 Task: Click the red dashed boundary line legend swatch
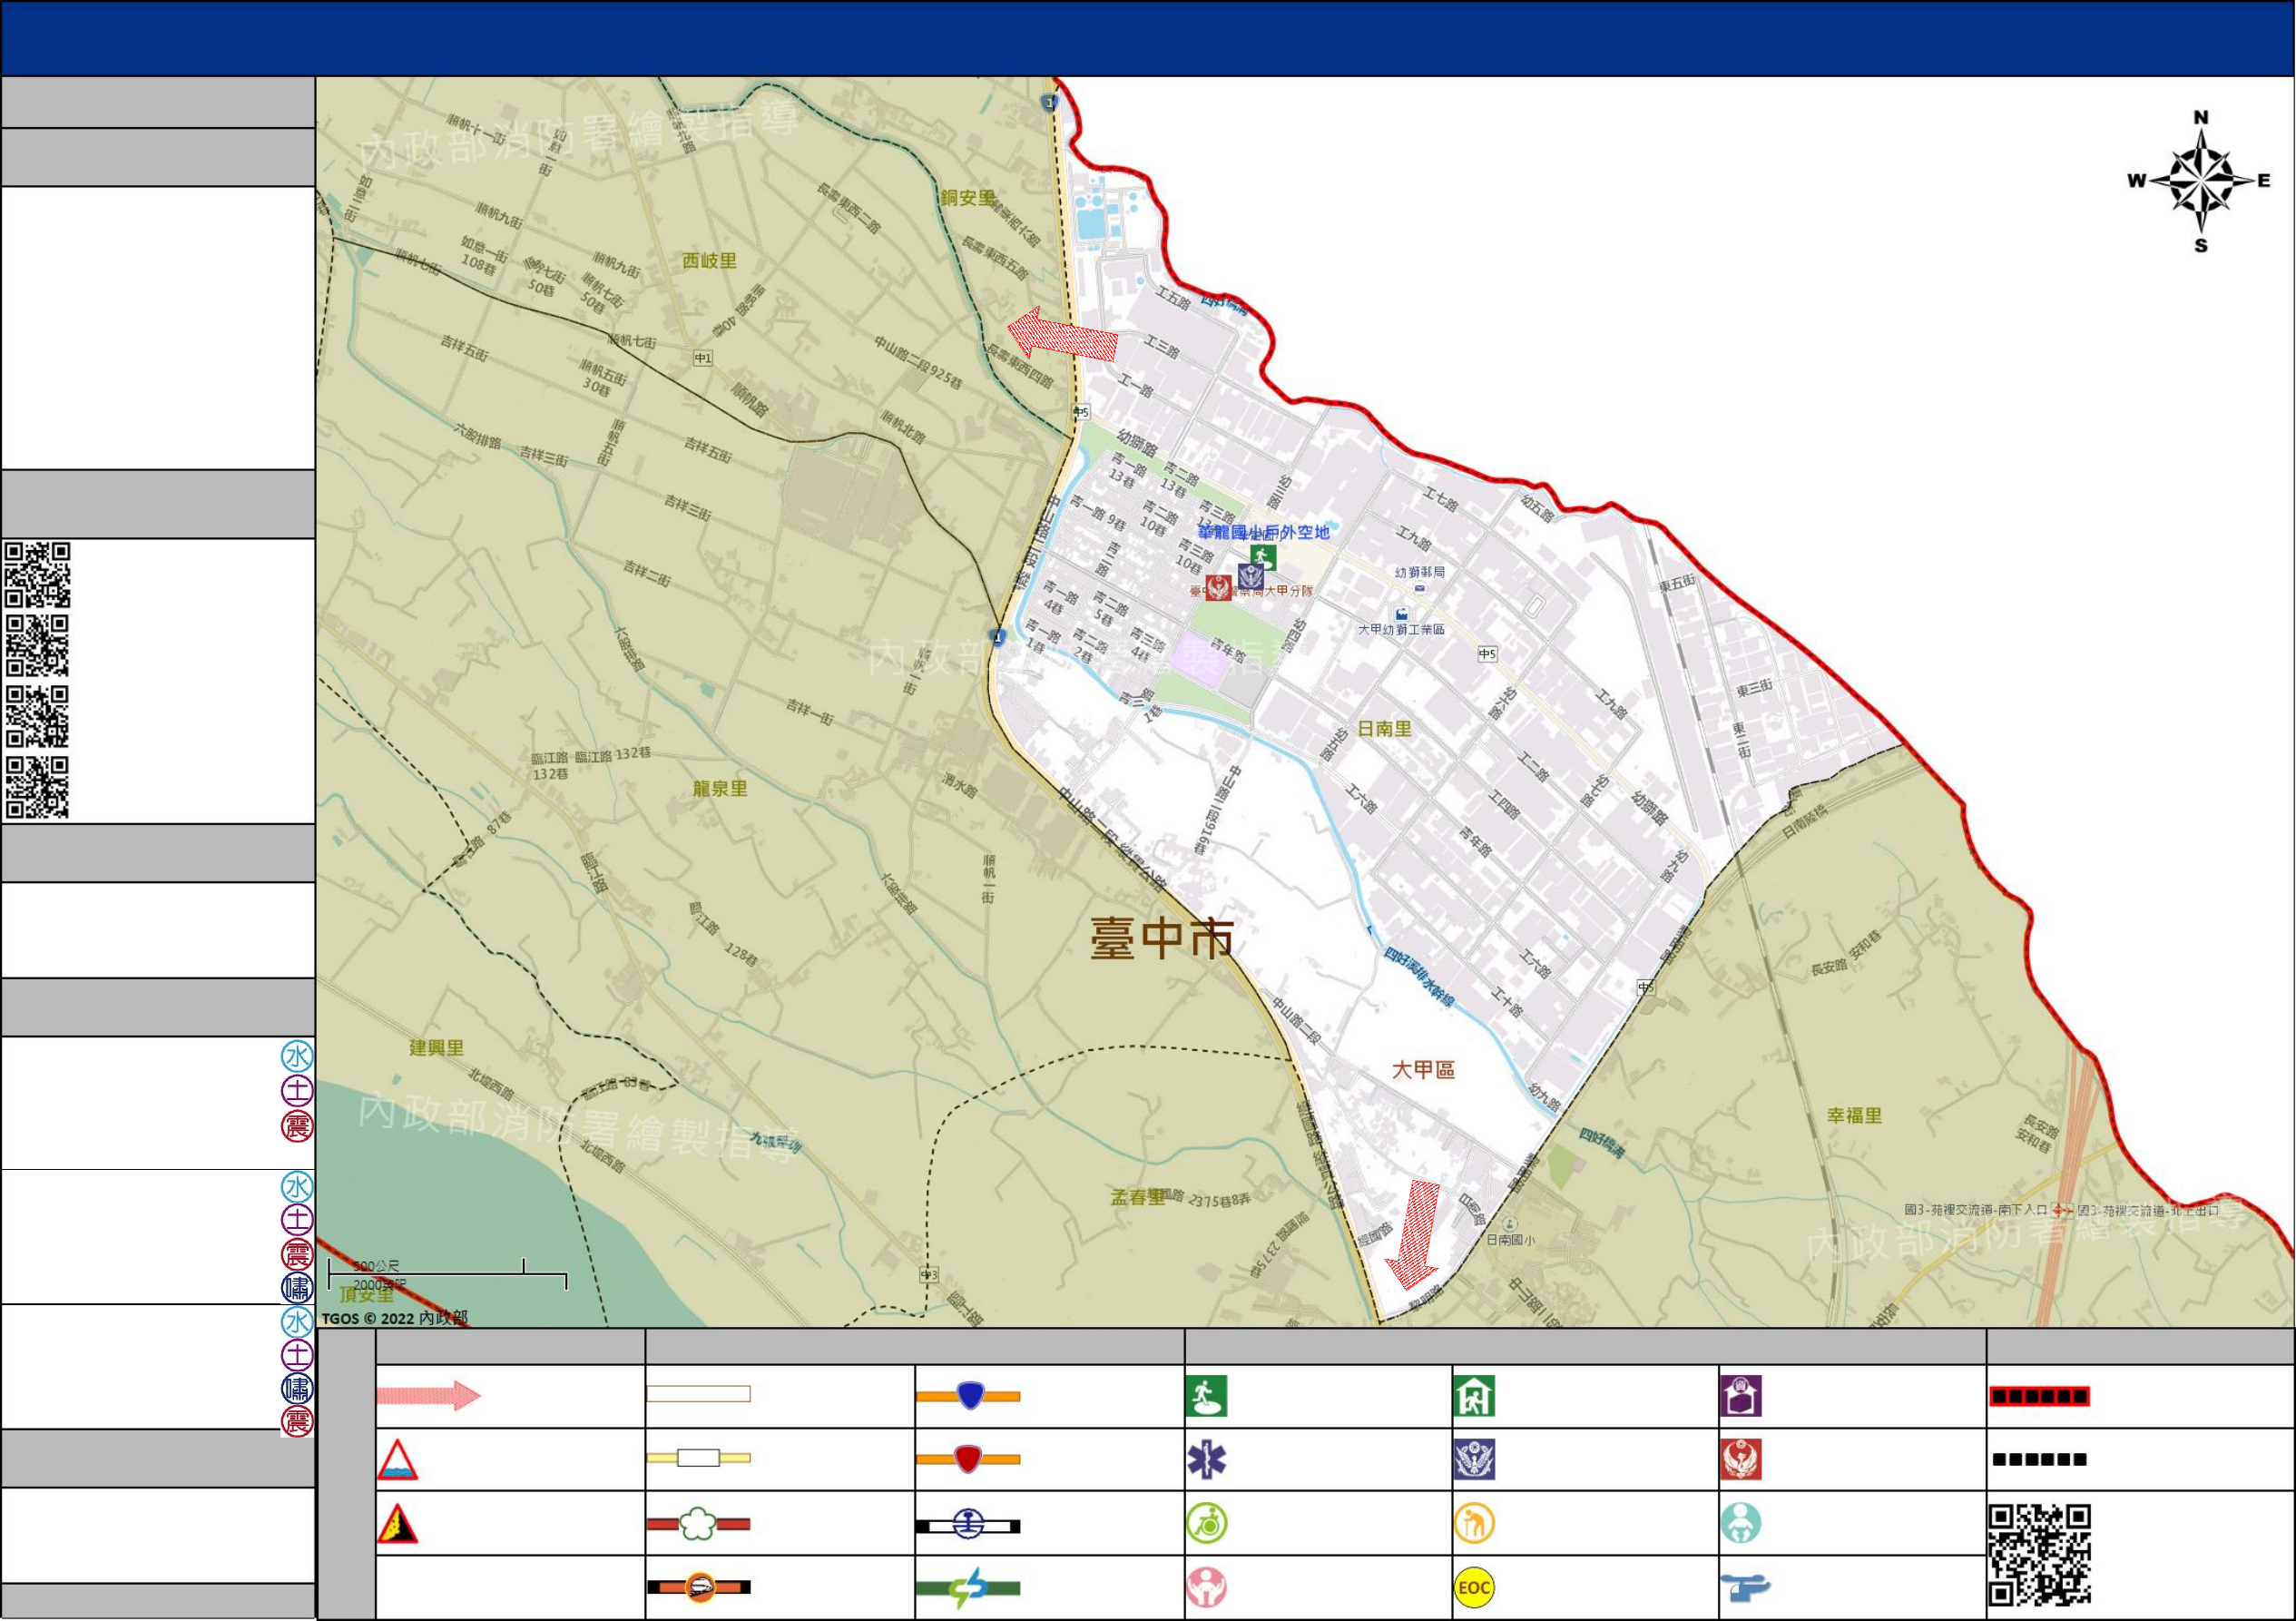pyautogui.click(x=2039, y=1397)
